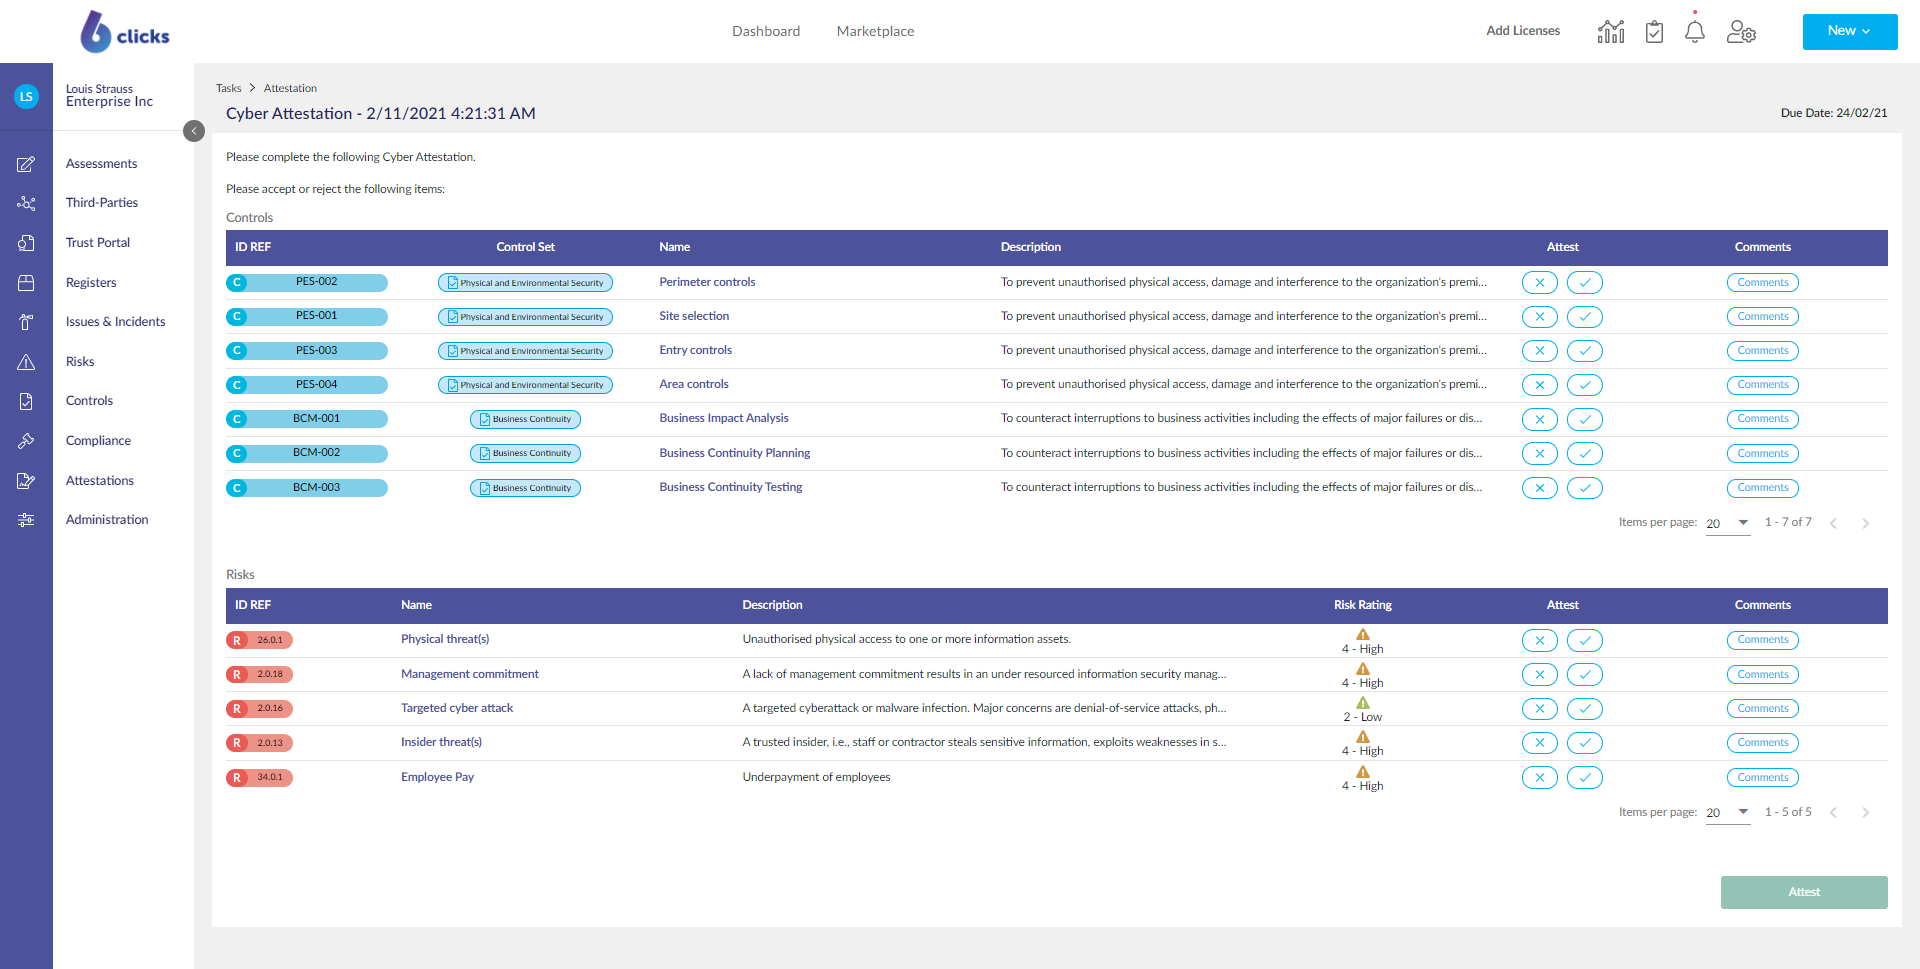Image resolution: width=1920 pixels, height=969 pixels.
Task: Click the Trust Portal sidebar icon
Action: 27,243
